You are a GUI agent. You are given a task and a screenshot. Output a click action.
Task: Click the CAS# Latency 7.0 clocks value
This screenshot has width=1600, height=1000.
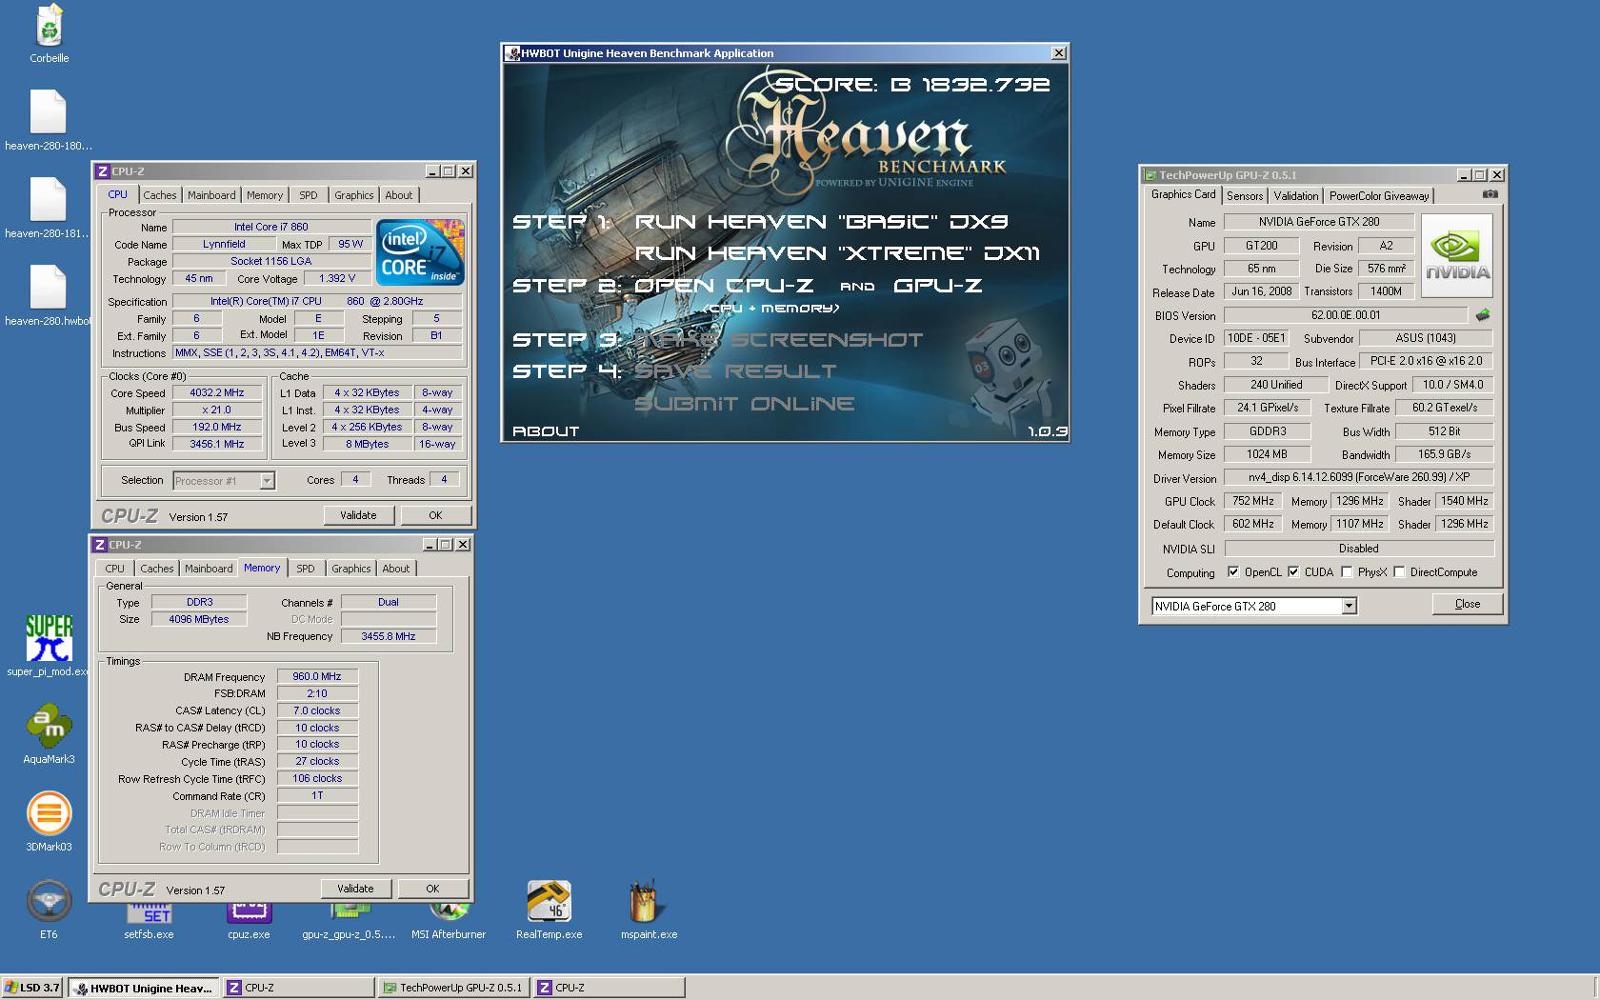click(x=317, y=710)
